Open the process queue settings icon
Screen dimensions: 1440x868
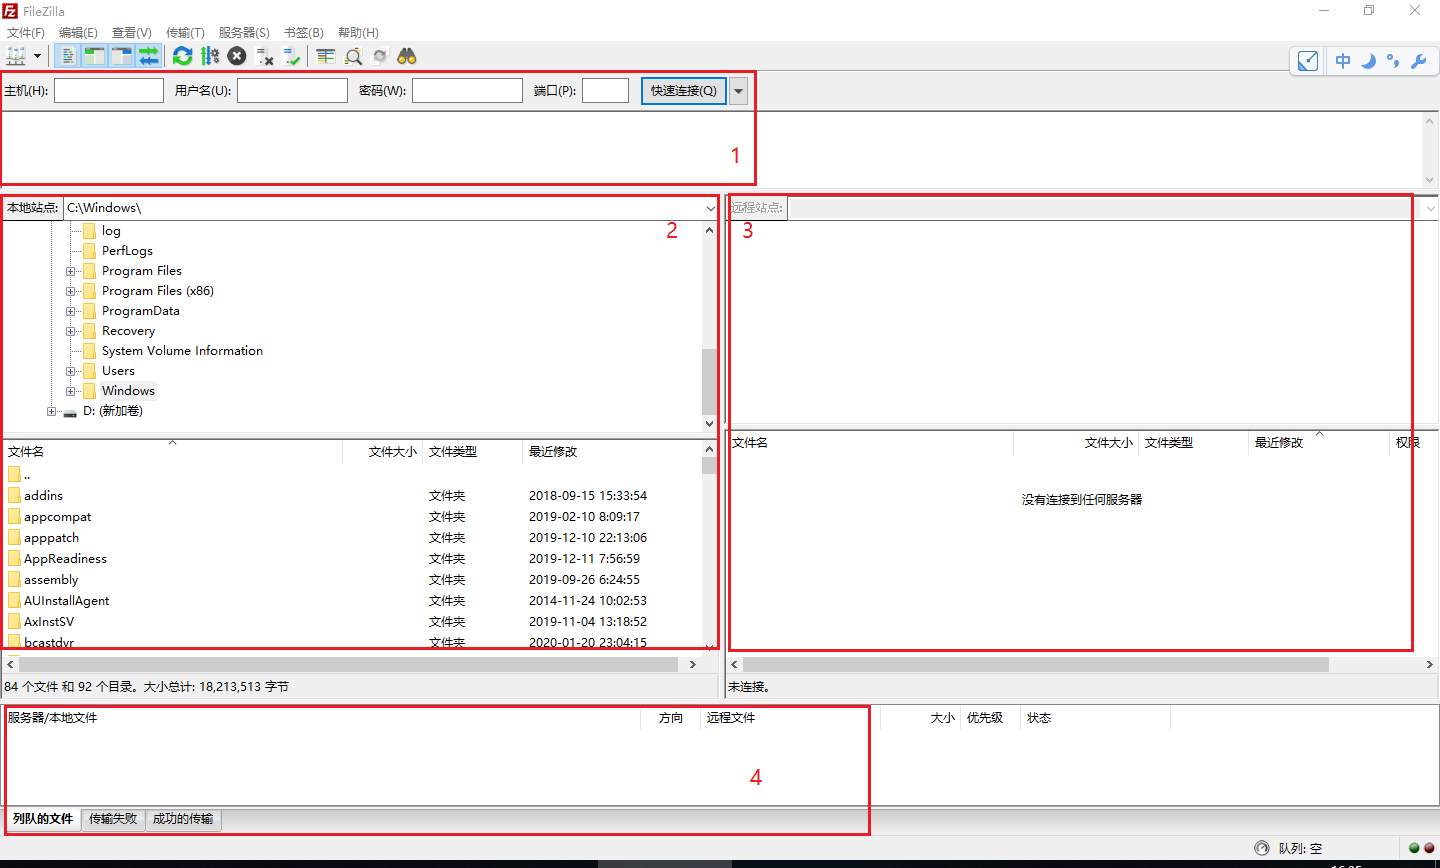(210, 56)
